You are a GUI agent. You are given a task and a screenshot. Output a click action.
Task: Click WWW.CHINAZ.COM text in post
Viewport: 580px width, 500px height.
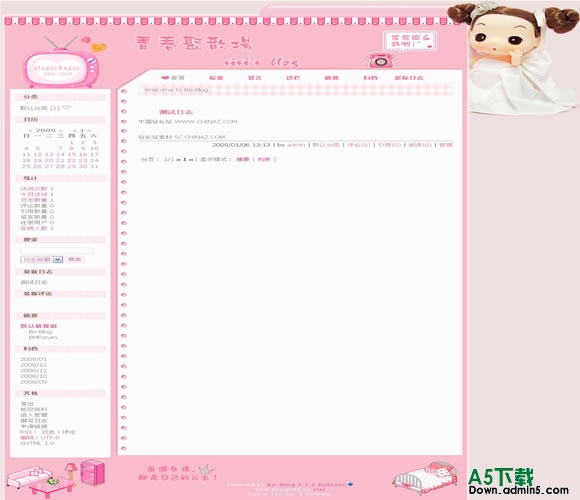pos(206,121)
